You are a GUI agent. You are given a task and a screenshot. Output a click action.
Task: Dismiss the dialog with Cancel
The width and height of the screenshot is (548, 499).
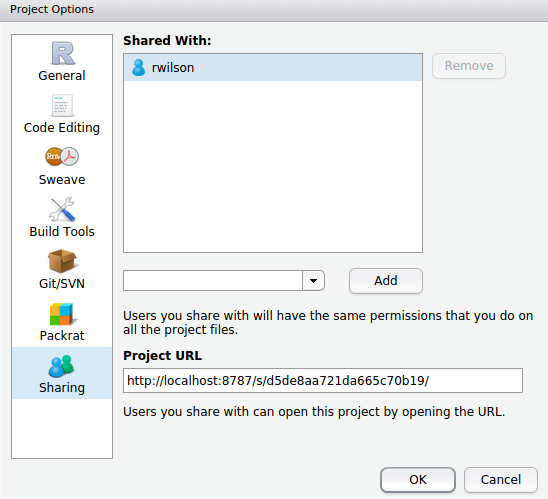[x=501, y=479]
